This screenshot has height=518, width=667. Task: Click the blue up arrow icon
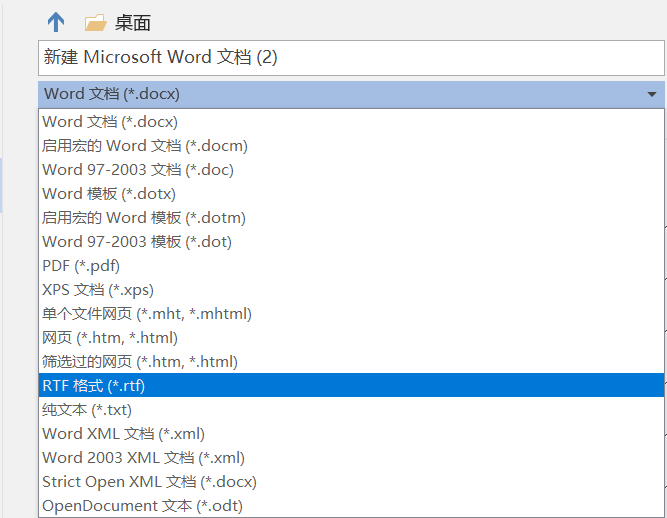(x=56, y=22)
